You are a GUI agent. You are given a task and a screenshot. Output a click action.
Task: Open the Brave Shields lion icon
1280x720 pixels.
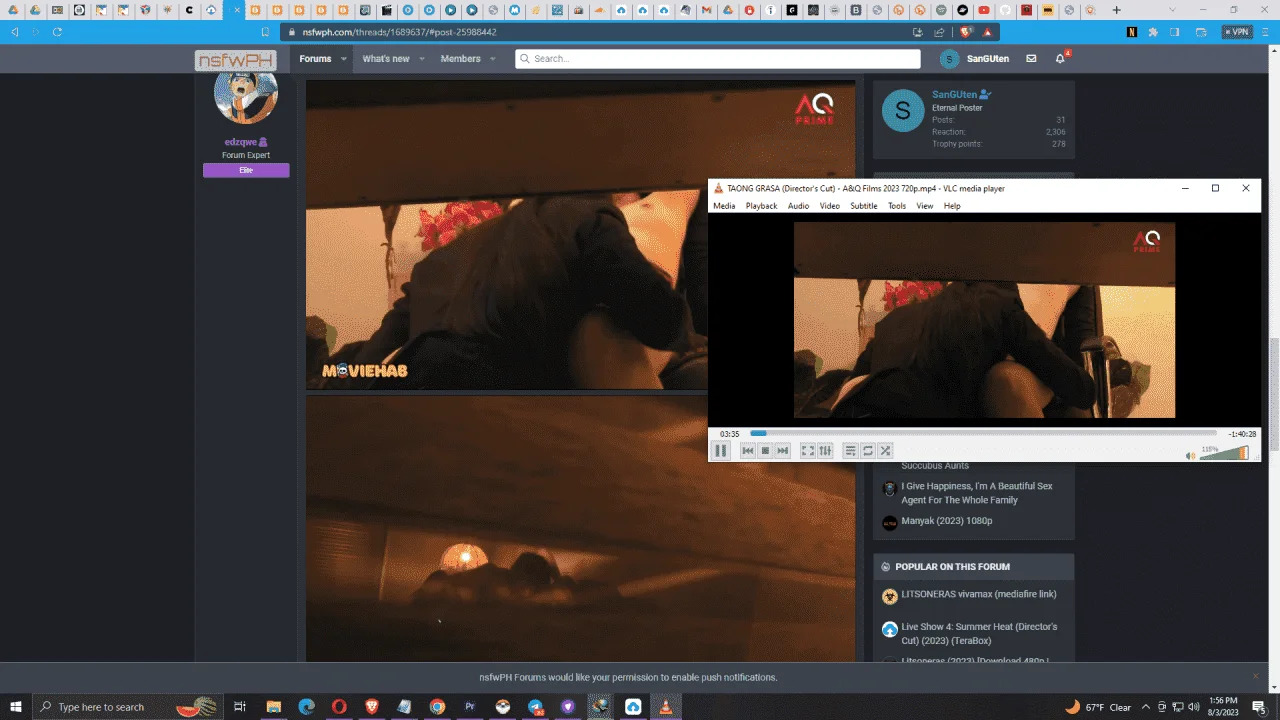[966, 32]
